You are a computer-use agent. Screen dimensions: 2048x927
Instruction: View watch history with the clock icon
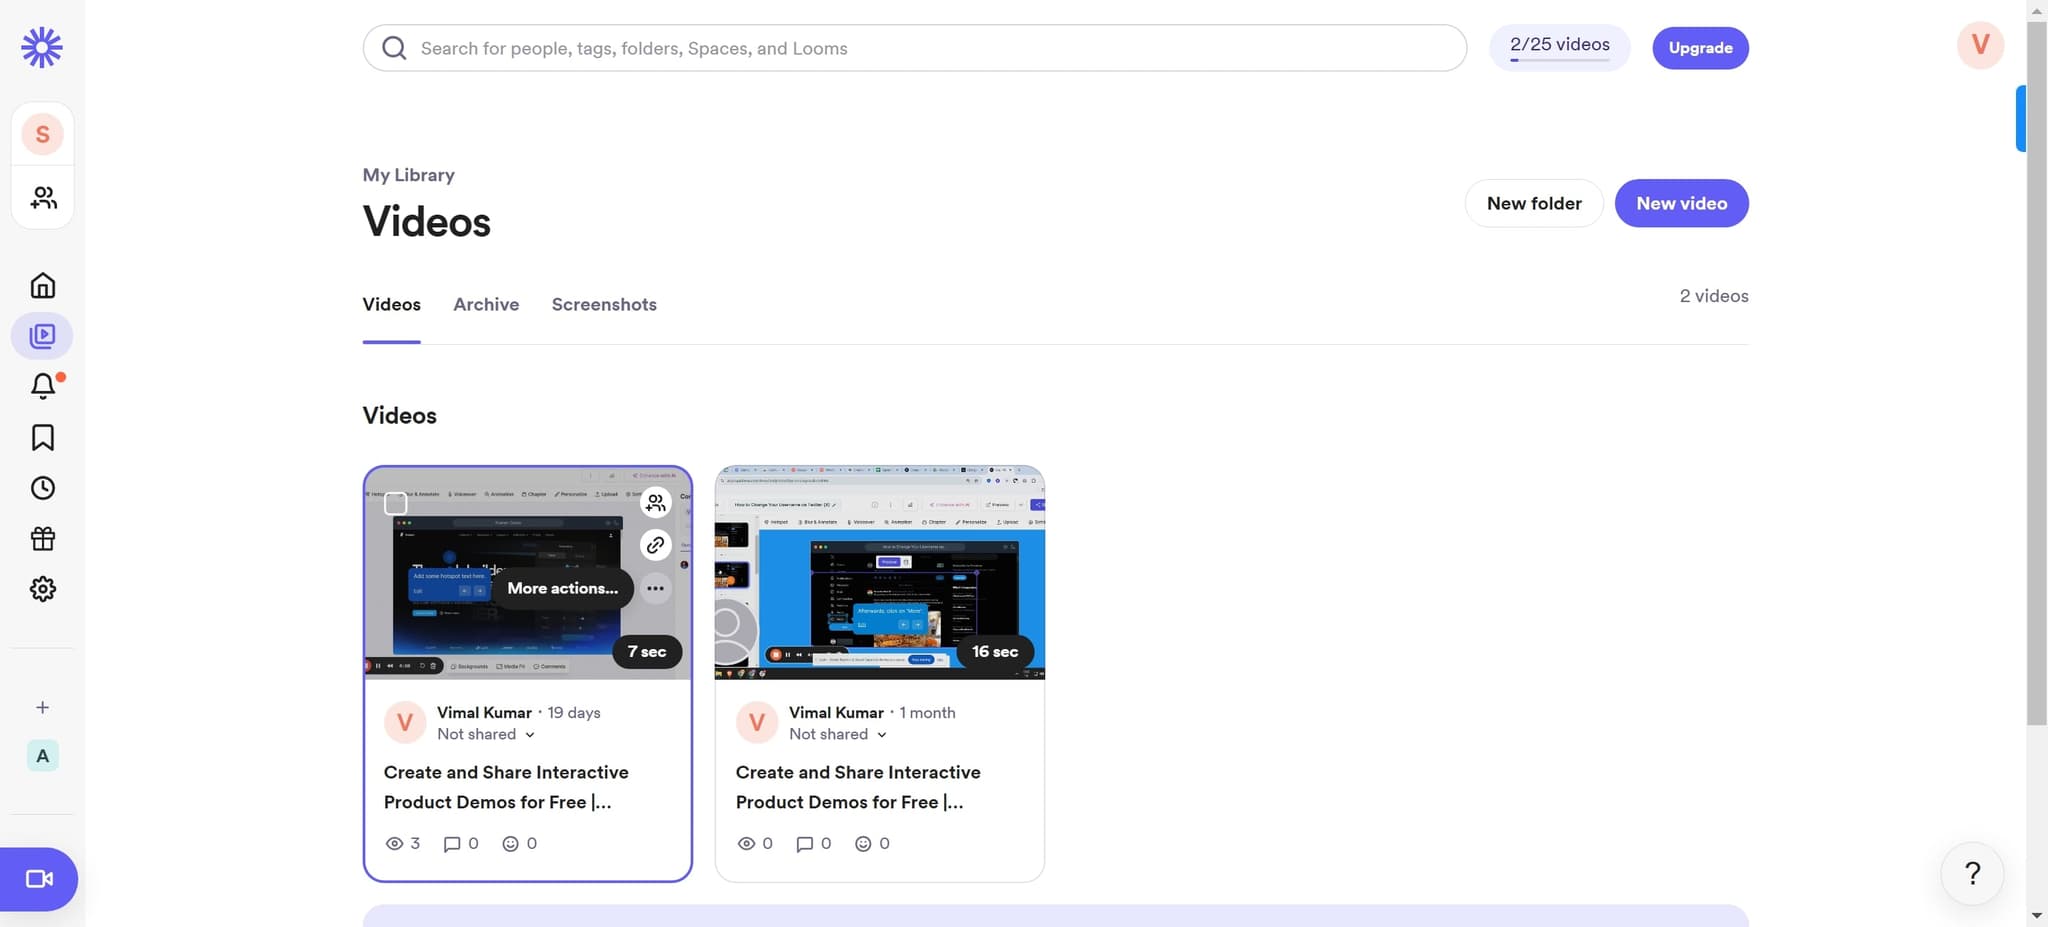(x=42, y=488)
